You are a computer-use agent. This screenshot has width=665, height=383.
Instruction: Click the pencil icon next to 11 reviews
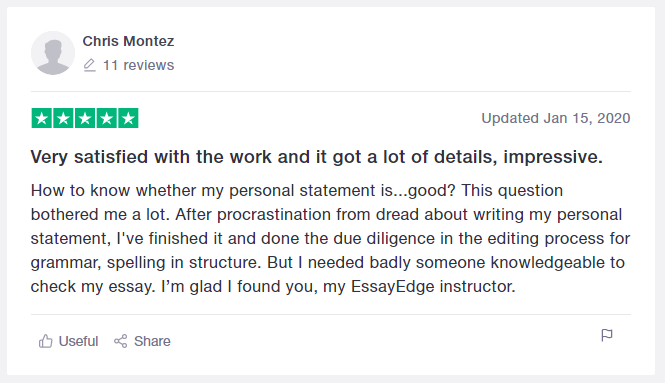click(89, 65)
